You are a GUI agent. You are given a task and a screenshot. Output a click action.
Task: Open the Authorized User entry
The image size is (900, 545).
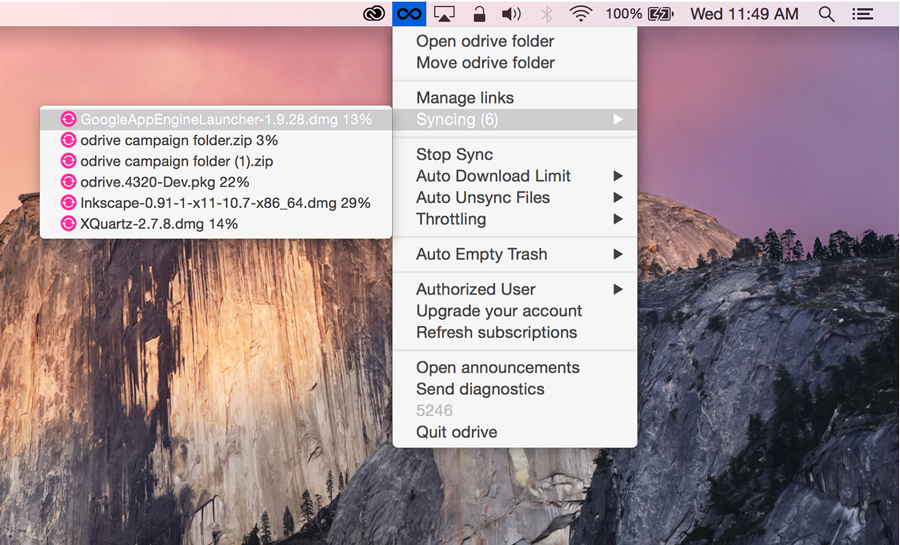(x=515, y=289)
